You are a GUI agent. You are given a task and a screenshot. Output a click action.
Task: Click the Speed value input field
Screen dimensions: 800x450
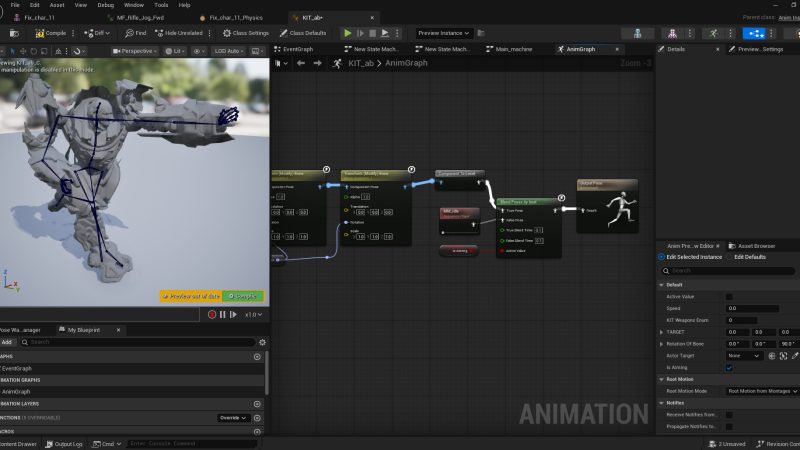point(761,308)
